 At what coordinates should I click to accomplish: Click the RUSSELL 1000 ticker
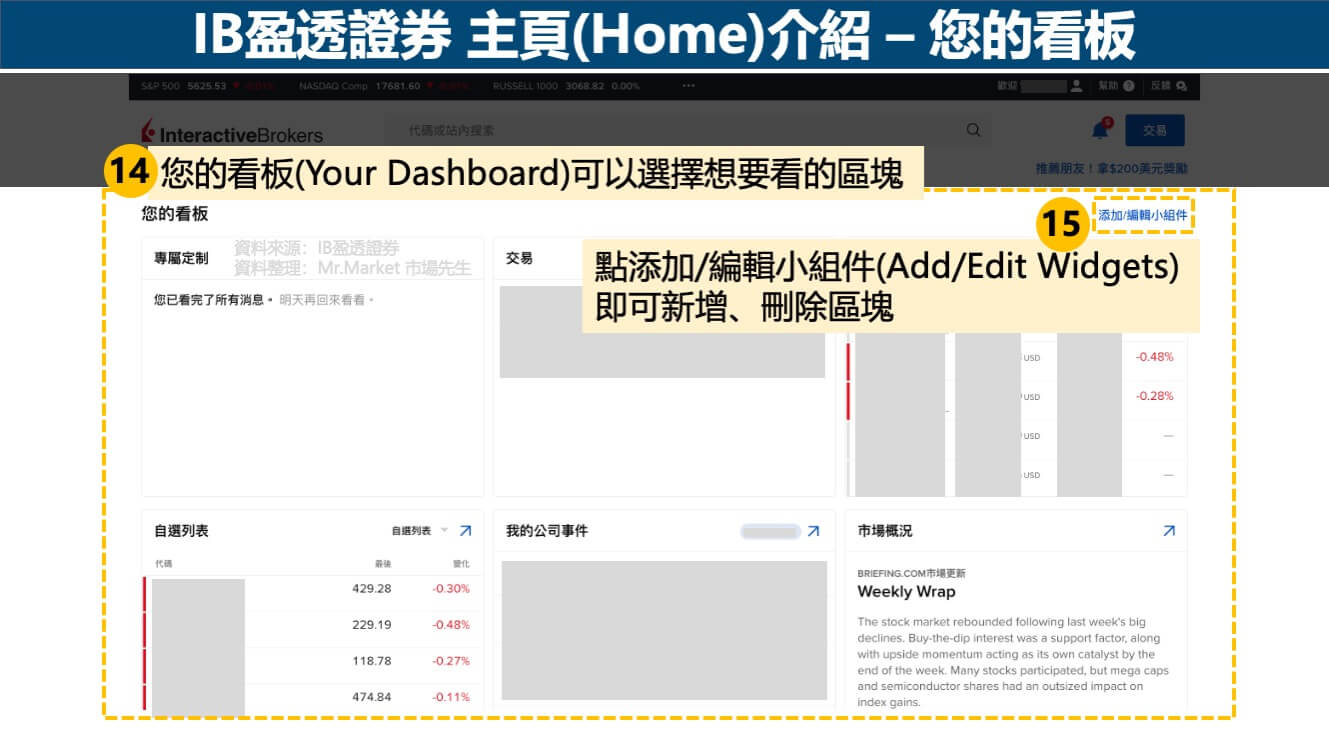coord(566,86)
